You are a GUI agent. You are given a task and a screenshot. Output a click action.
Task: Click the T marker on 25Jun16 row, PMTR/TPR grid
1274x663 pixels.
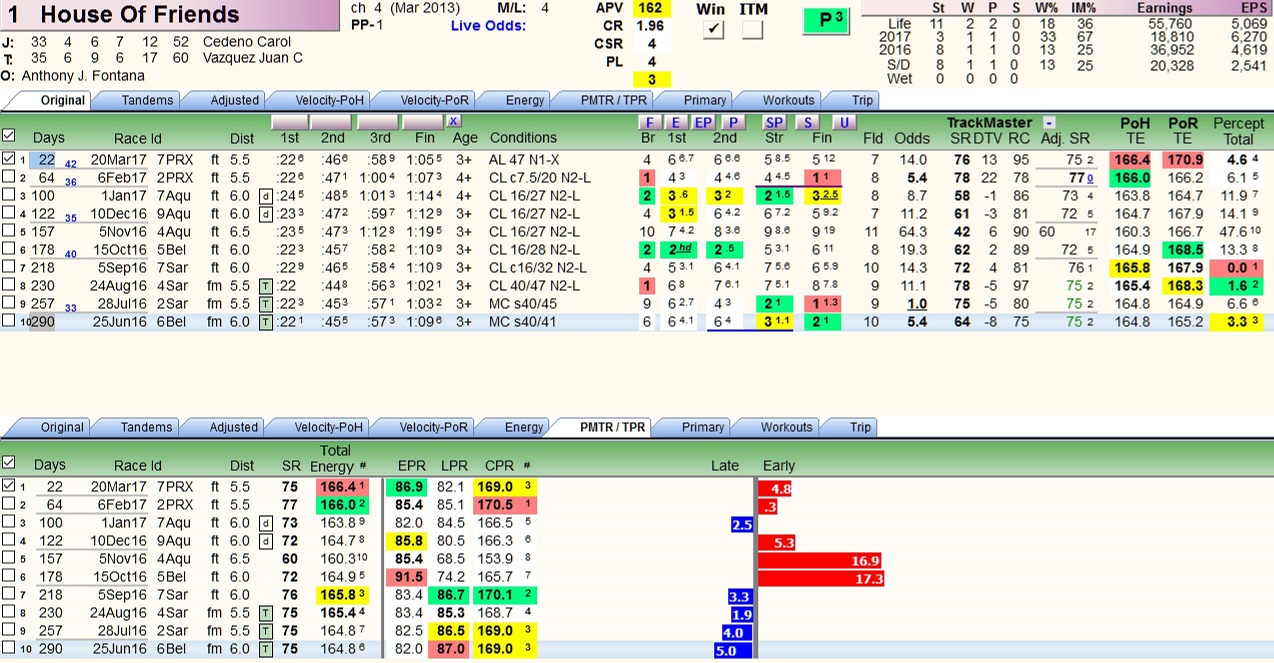(265, 649)
